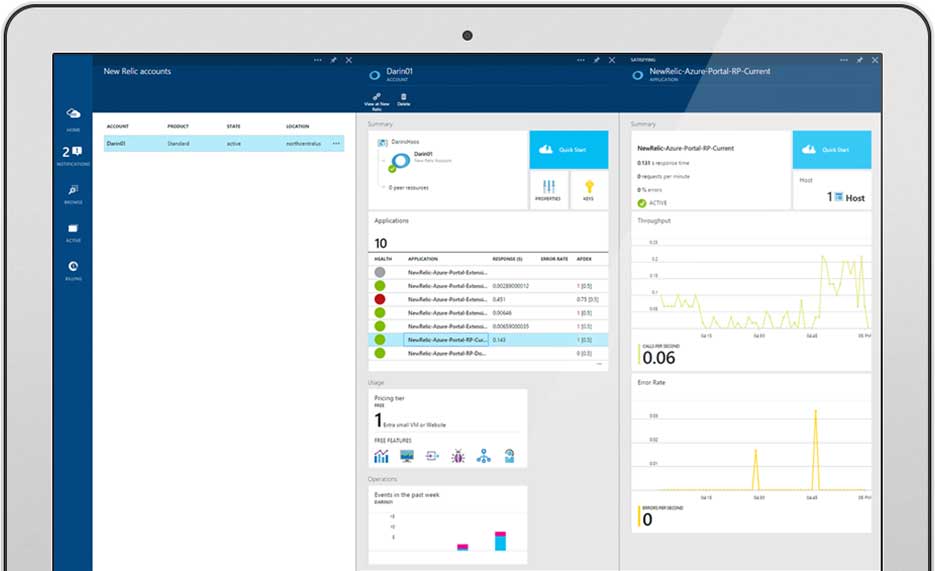This screenshot has height=571, width=935.
Task: Select the NewRelic-Azure-Portal-RP-Cur... application row
Action: pyautogui.click(x=488, y=340)
